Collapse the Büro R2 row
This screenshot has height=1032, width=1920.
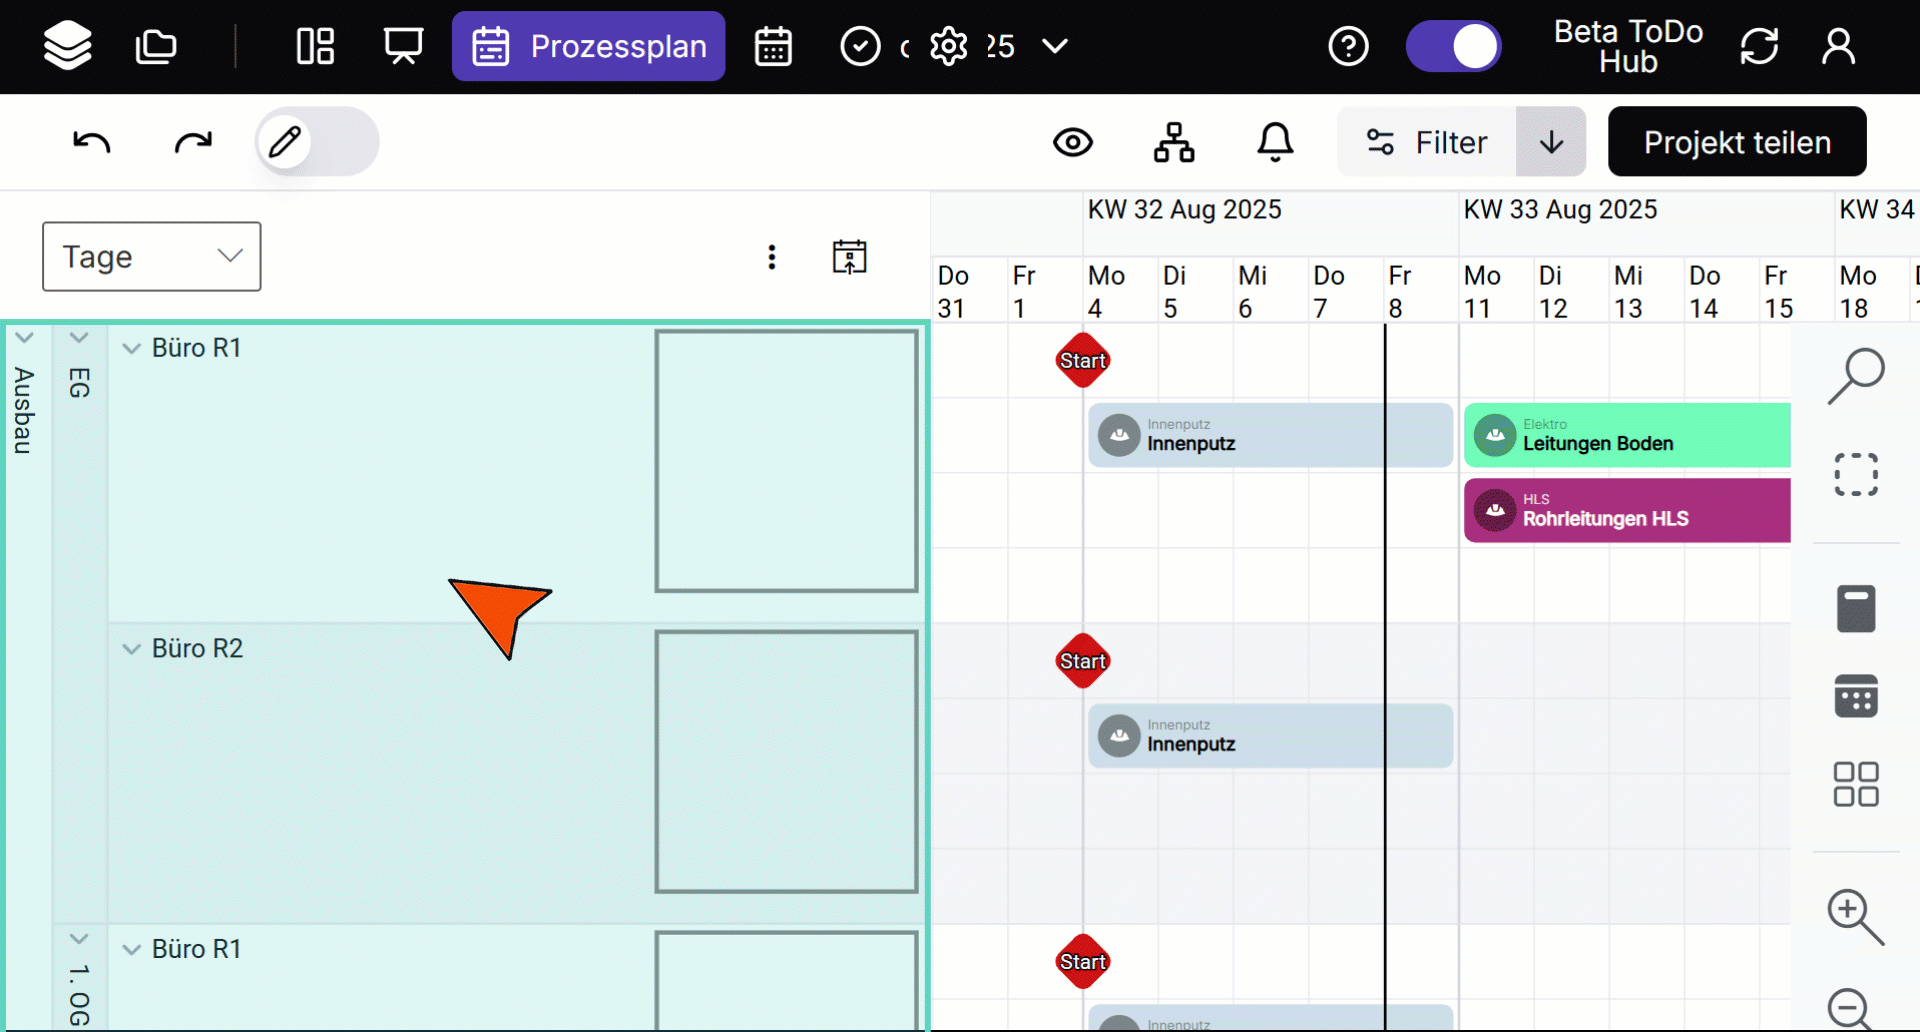(131, 649)
